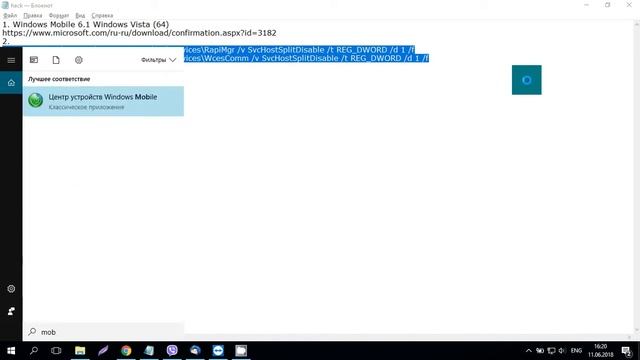The width and height of the screenshot is (640, 360).
Task: Open search sidebar settings gear
Action: point(11,289)
